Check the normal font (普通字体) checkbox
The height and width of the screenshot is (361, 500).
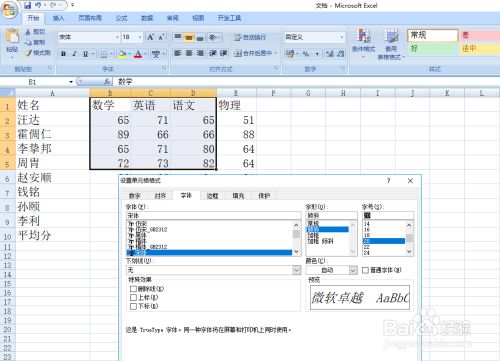pyautogui.click(x=365, y=270)
